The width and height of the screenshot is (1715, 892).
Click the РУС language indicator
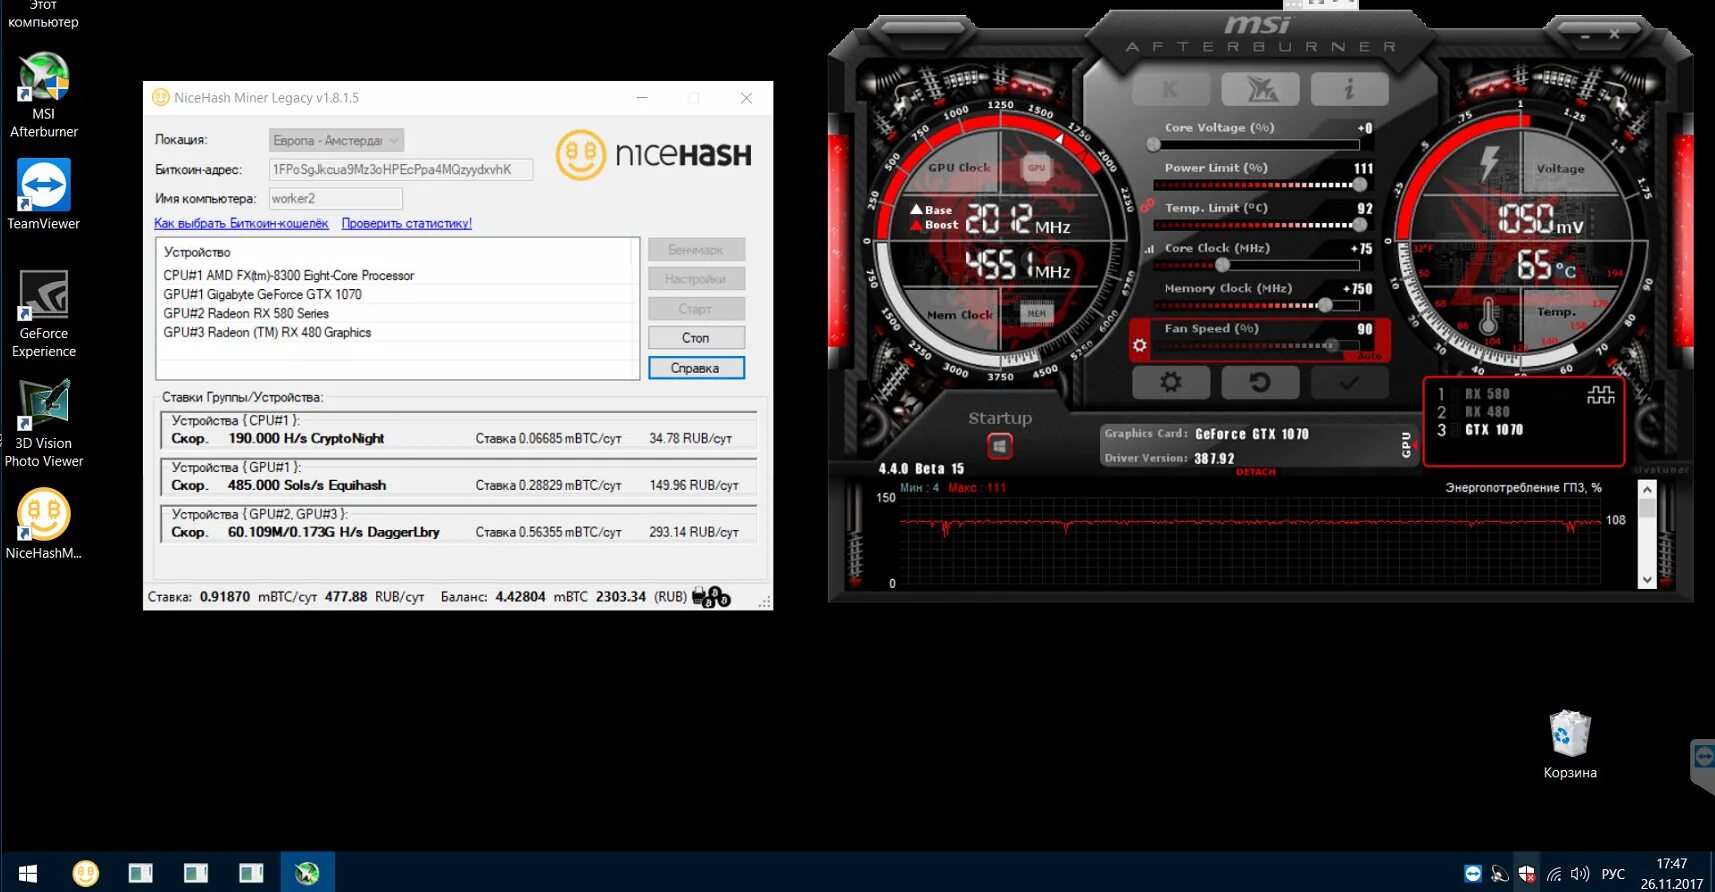click(1613, 874)
